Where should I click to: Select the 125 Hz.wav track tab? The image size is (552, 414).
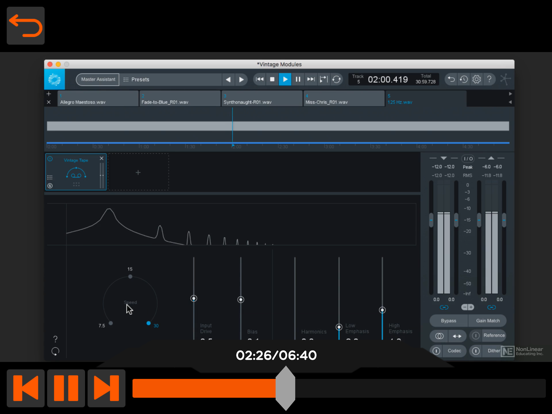[426, 98]
